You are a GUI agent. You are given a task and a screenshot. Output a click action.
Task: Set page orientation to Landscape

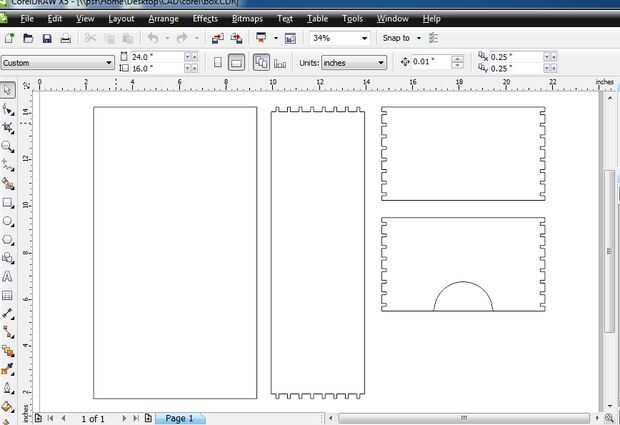point(236,62)
